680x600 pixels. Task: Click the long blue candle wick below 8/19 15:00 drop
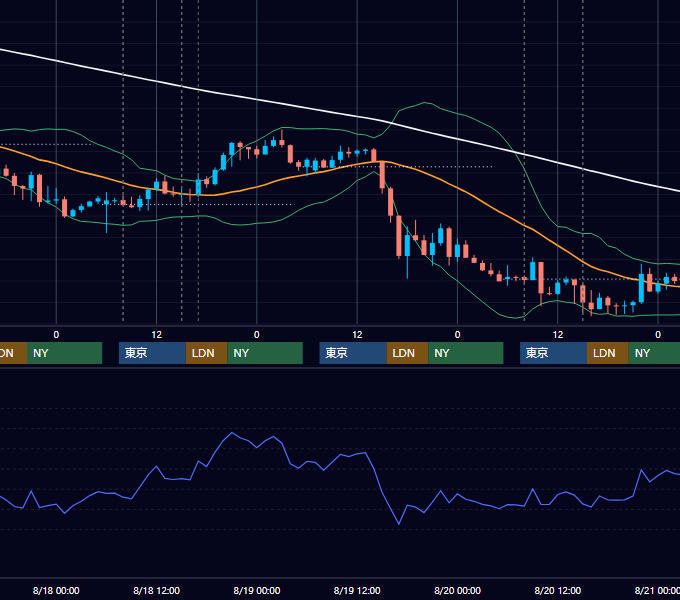pos(407,267)
